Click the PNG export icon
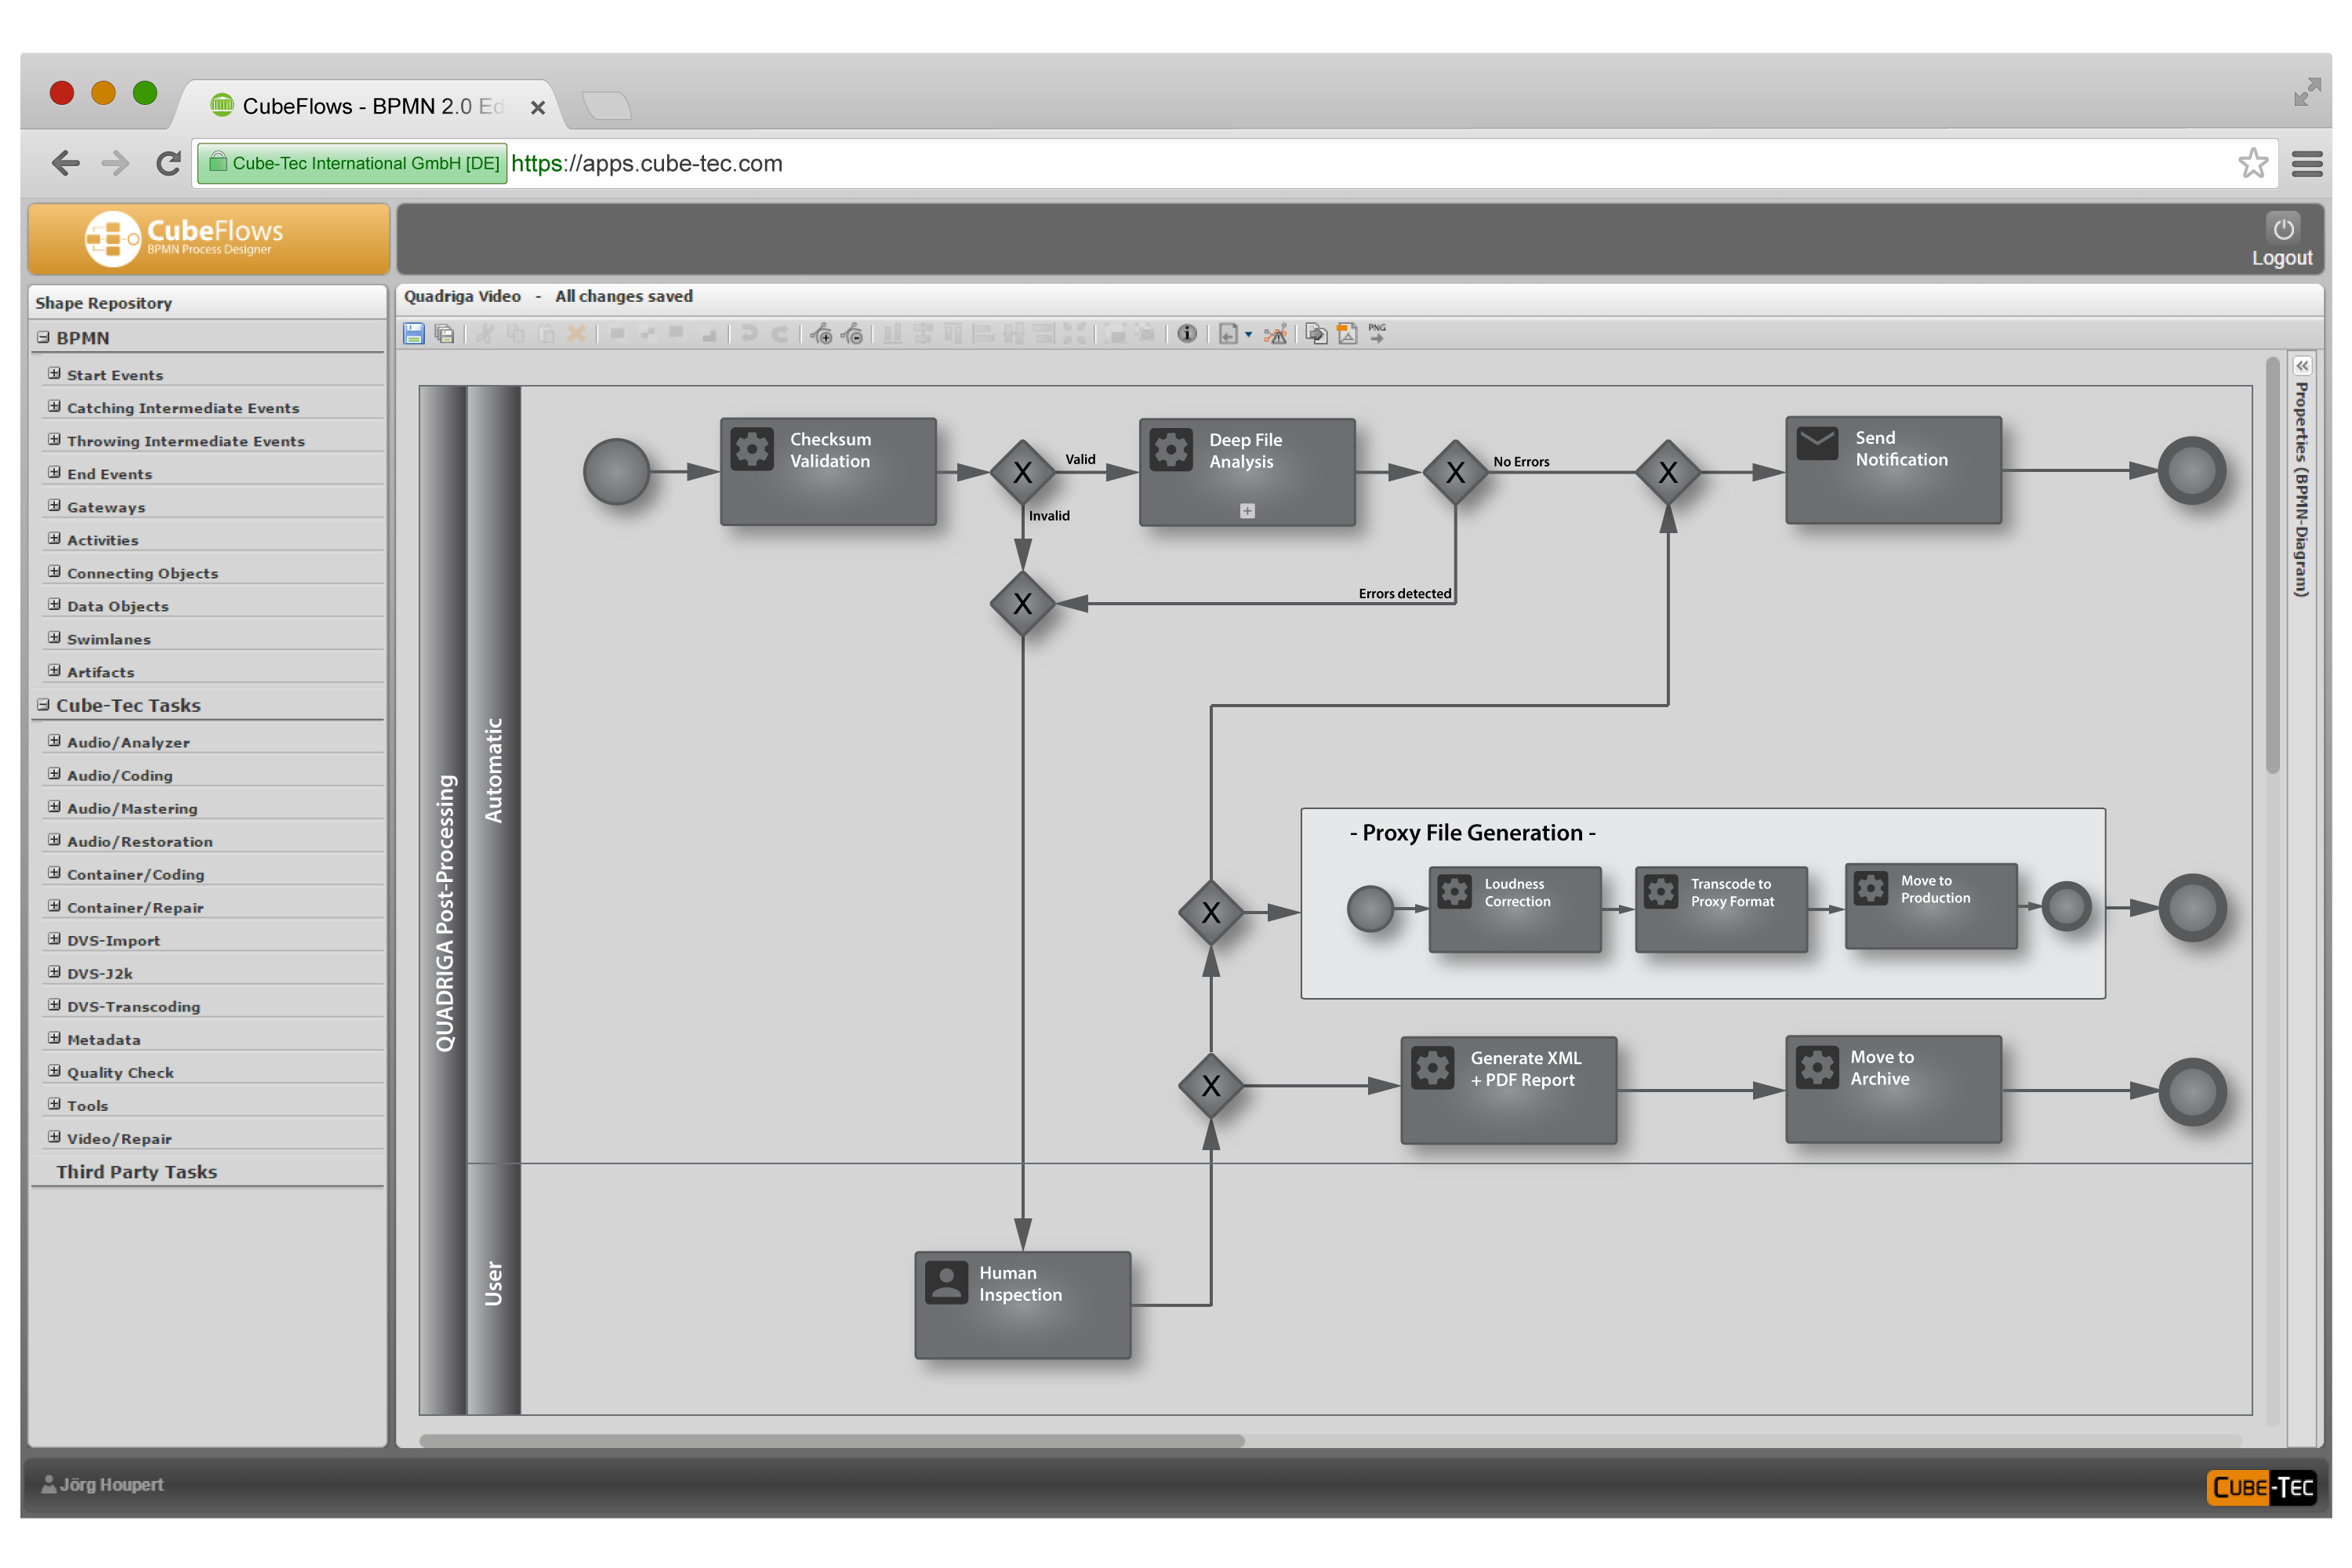This screenshot has height=1568, width=2352. 1377,334
